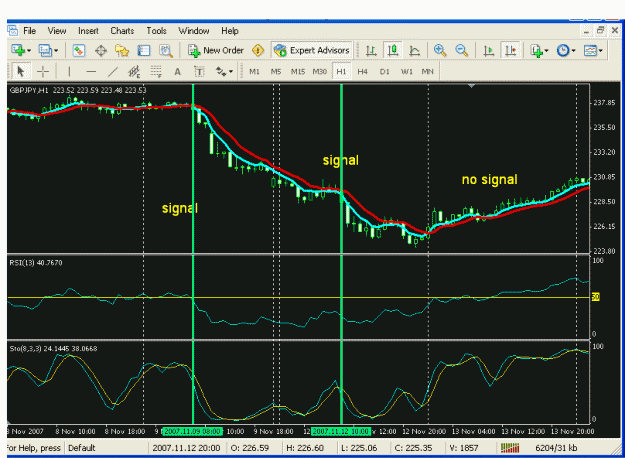Switch timeframe to M15
625x458 pixels.
pyautogui.click(x=298, y=72)
